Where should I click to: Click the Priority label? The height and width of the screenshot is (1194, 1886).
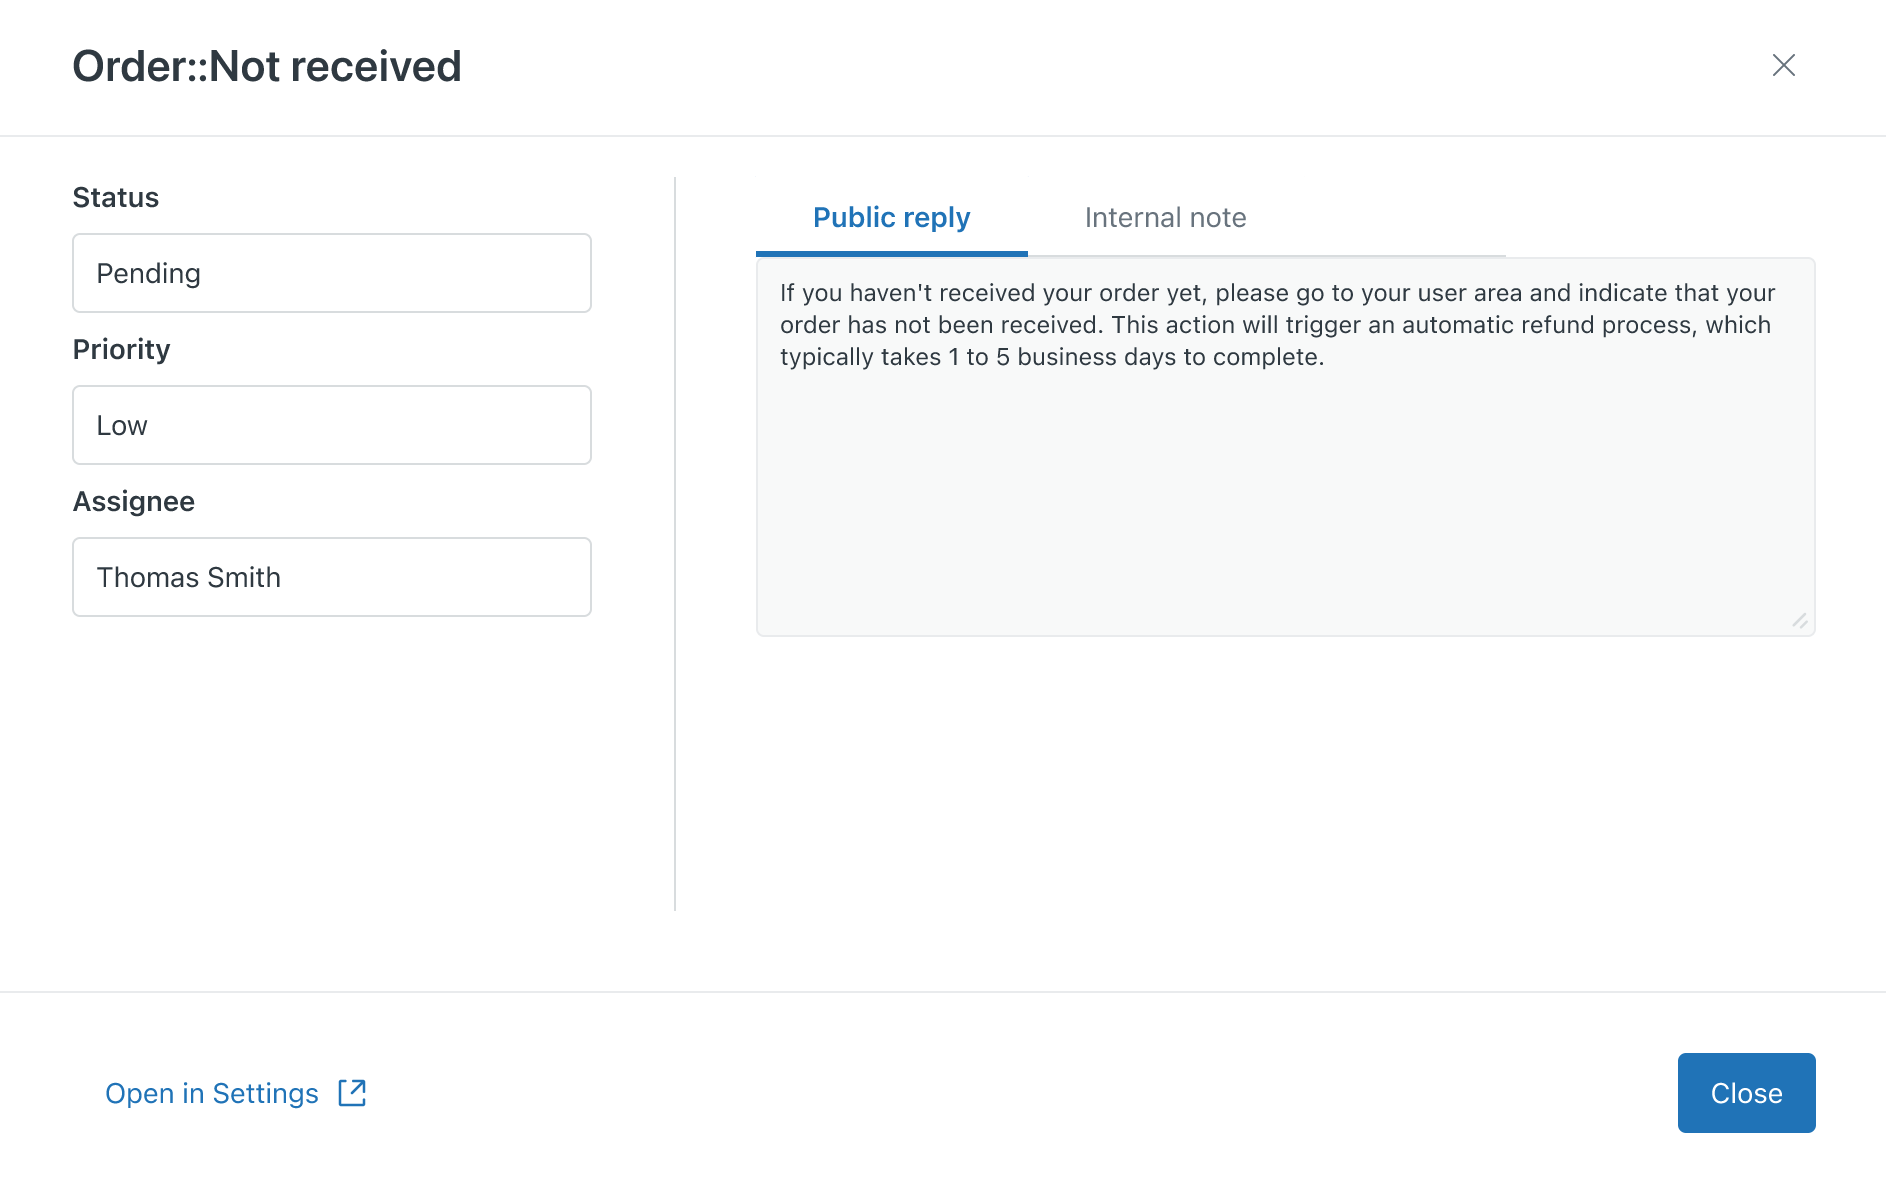tap(122, 349)
